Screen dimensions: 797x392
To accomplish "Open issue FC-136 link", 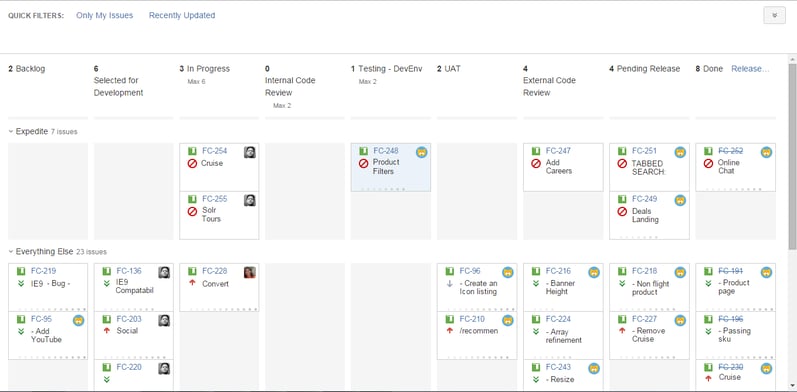I will click(129, 271).
